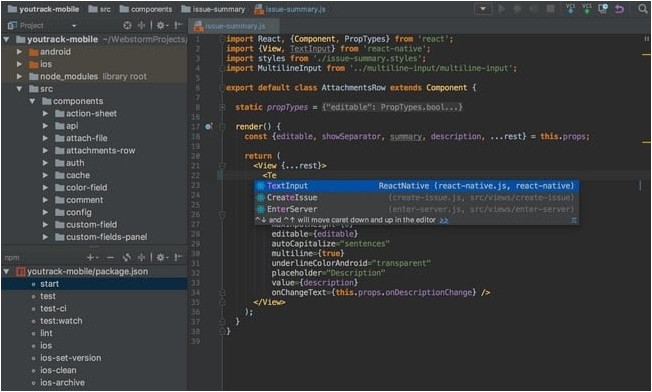Expand the node_modules folder arrow

tap(19, 76)
